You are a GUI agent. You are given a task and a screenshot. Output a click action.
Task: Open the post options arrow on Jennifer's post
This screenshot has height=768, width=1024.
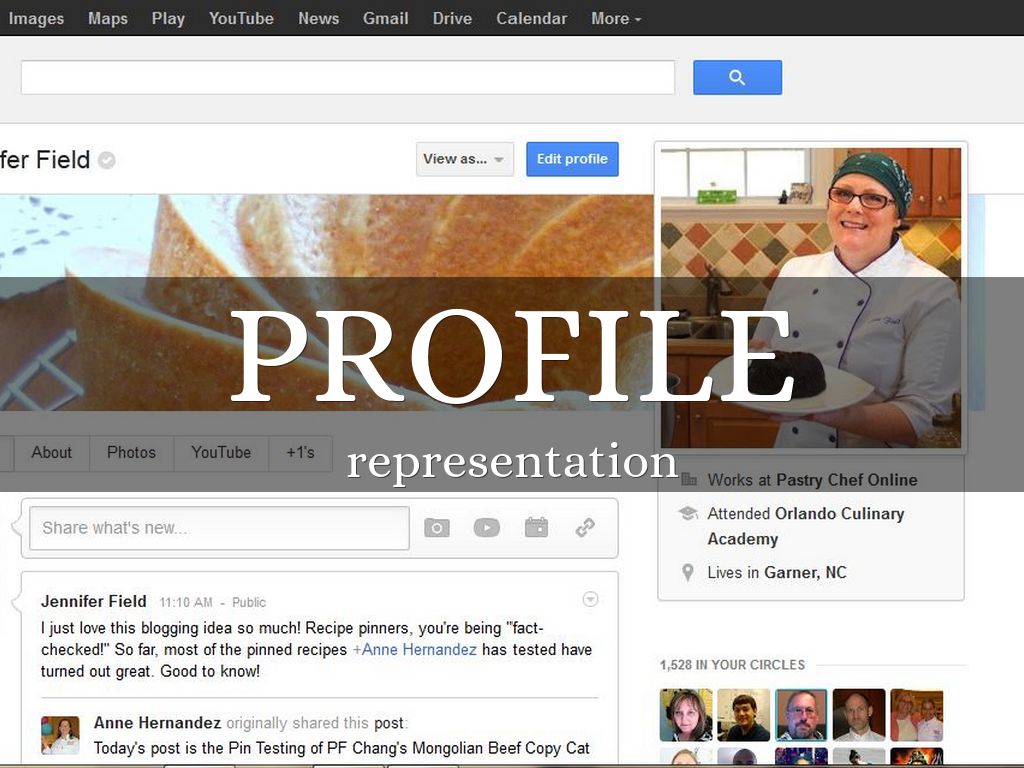click(590, 600)
